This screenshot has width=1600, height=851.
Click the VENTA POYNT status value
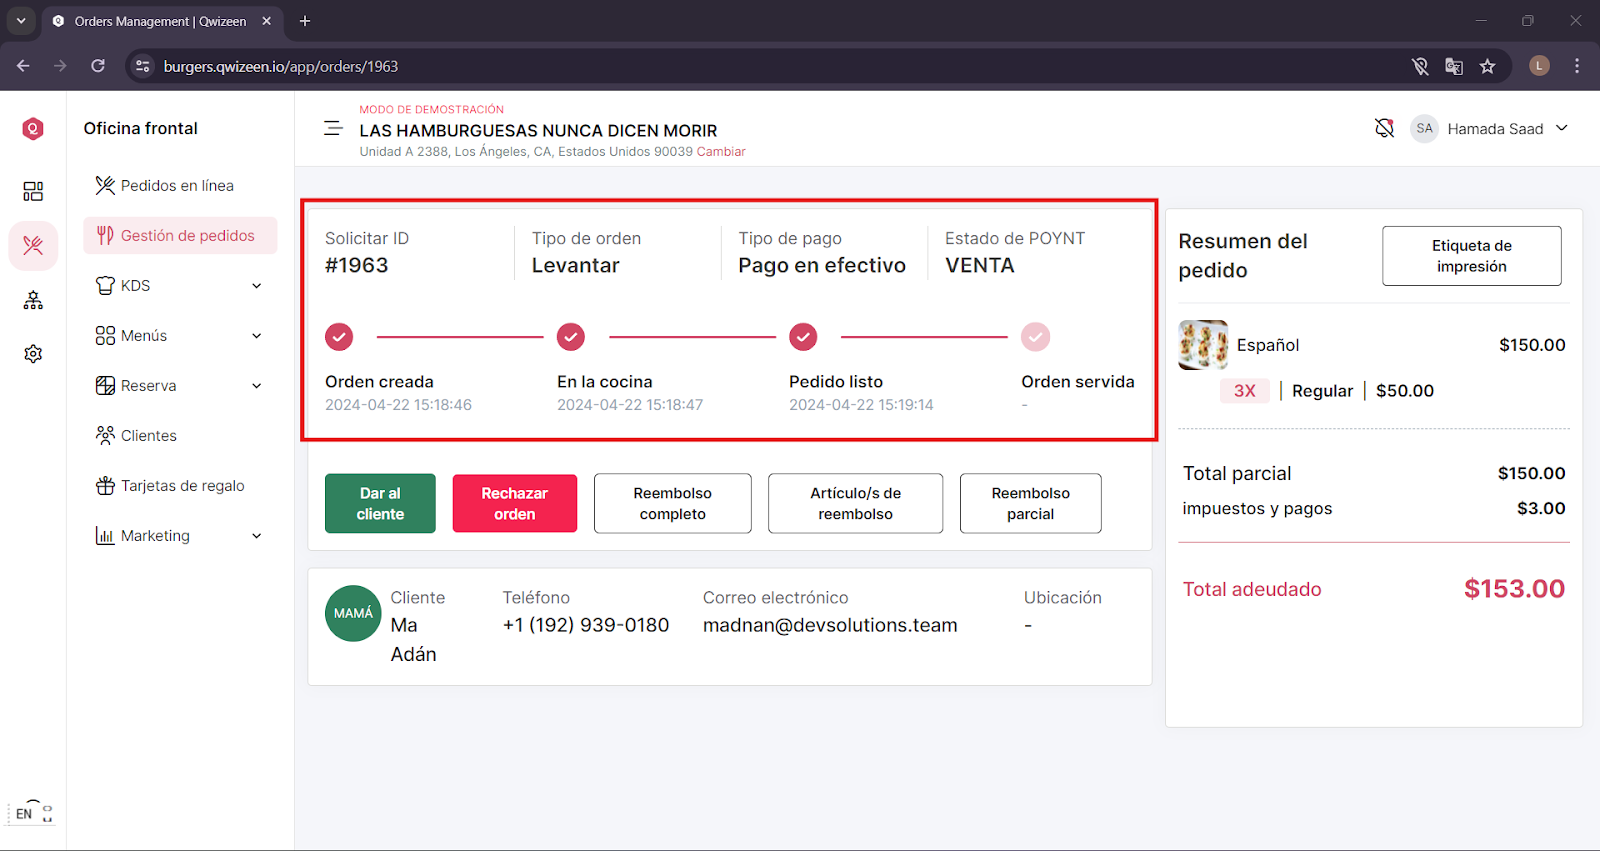pos(980,265)
